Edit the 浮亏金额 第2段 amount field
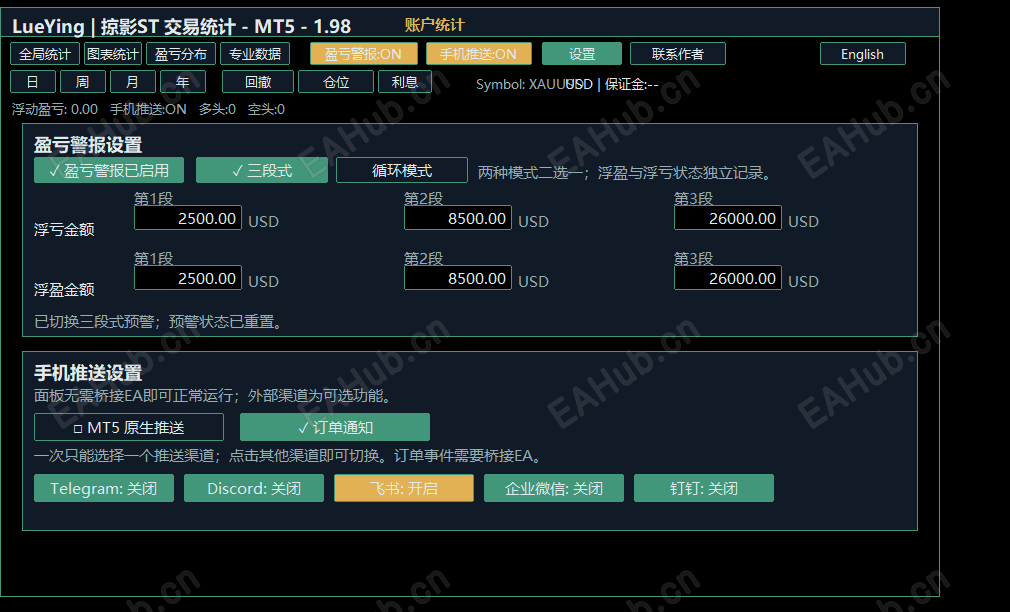 pos(458,218)
